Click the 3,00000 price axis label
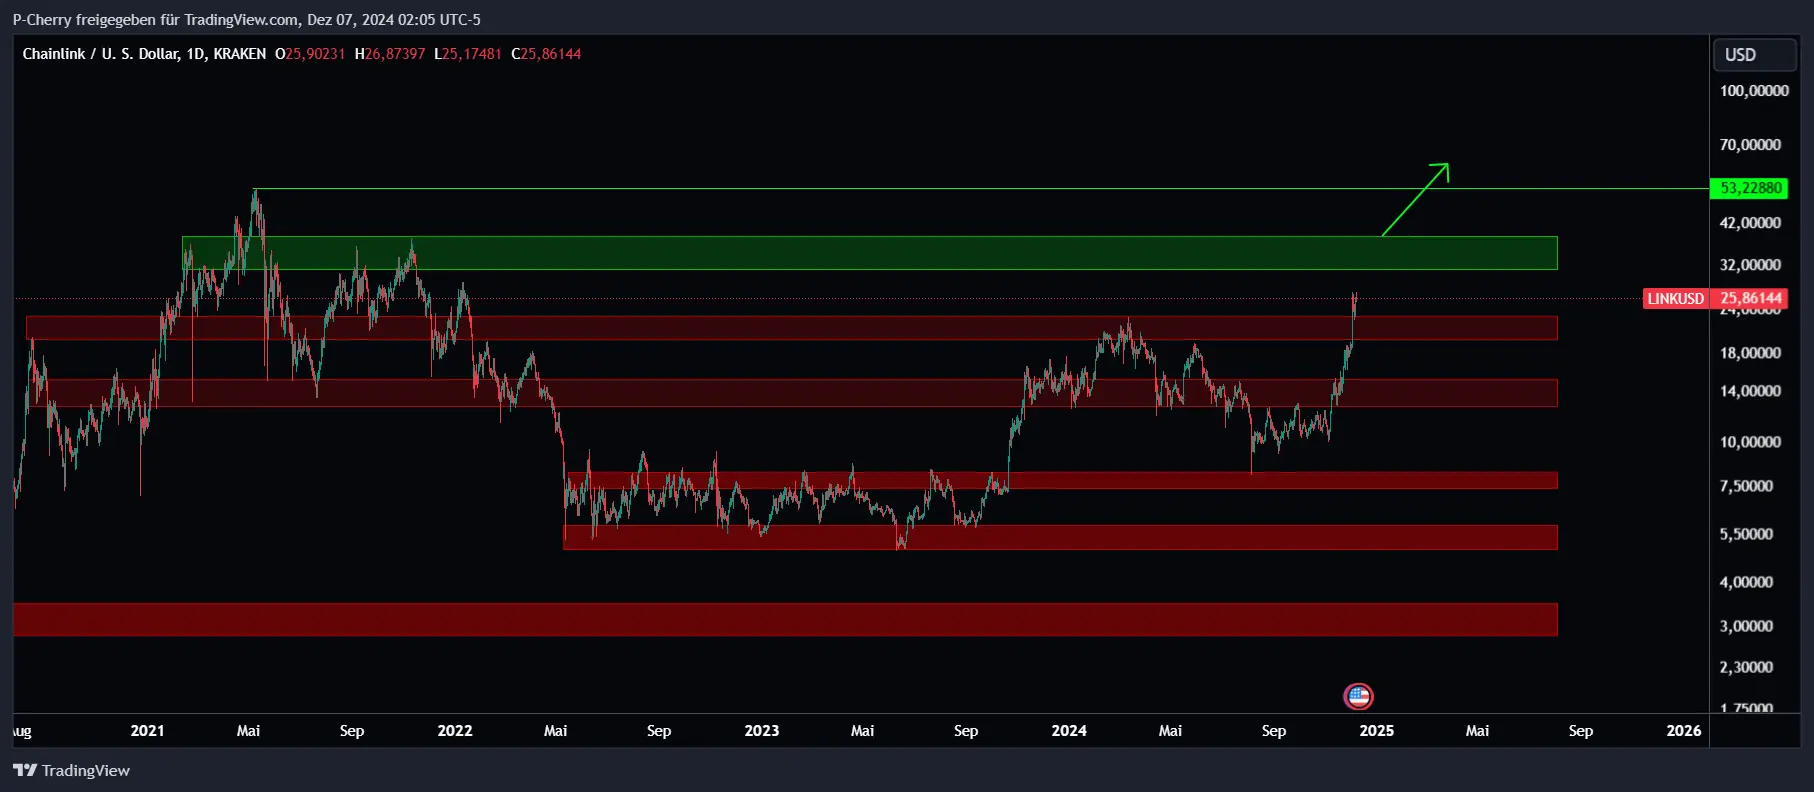 pyautogui.click(x=1746, y=626)
